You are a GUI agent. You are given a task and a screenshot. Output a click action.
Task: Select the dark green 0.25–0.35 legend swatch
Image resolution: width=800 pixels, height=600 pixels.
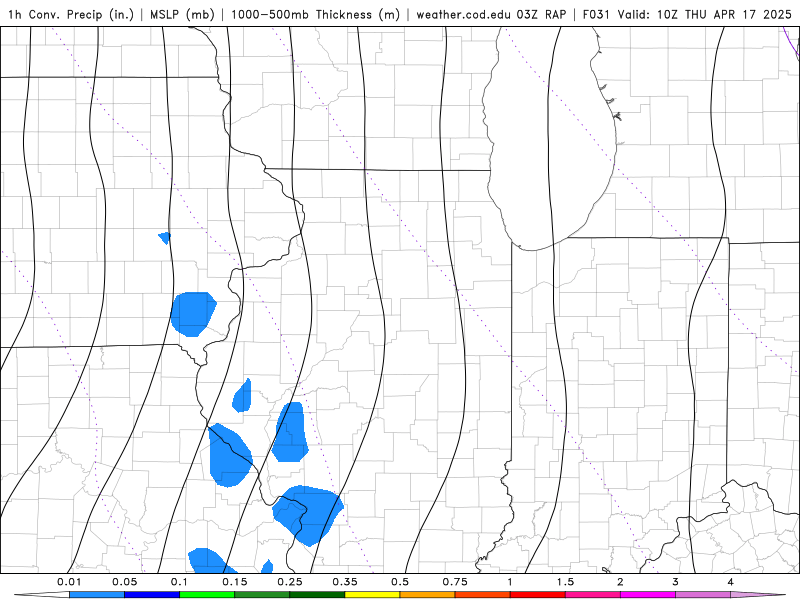coord(317,595)
